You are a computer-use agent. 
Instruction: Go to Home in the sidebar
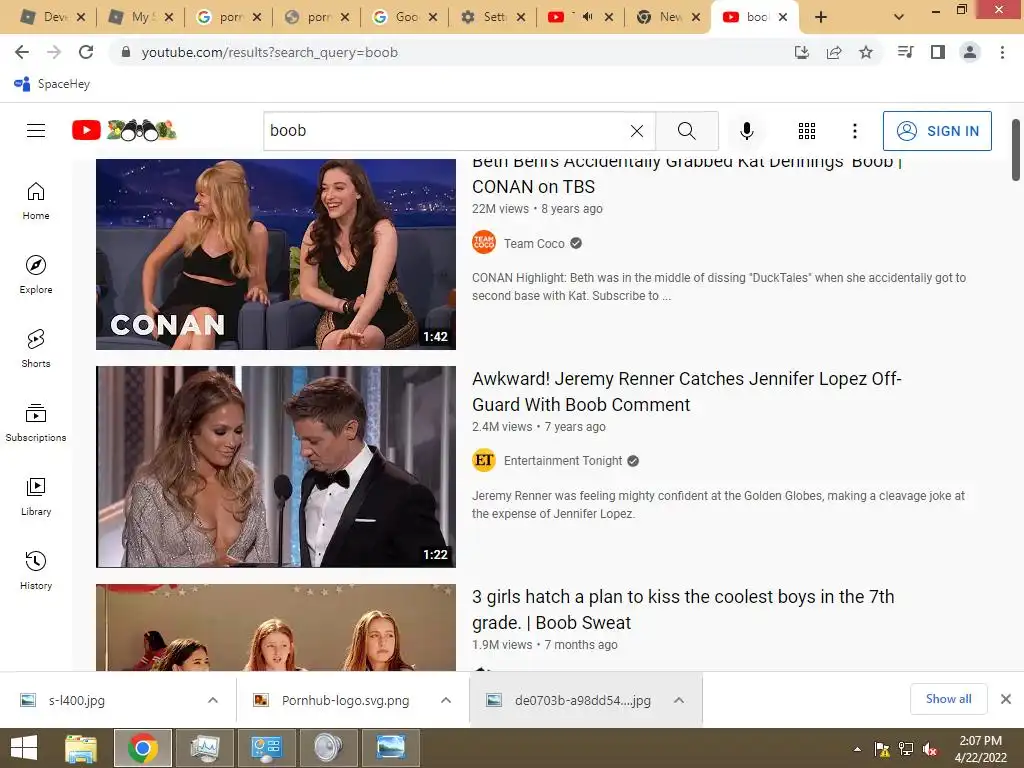tap(36, 201)
